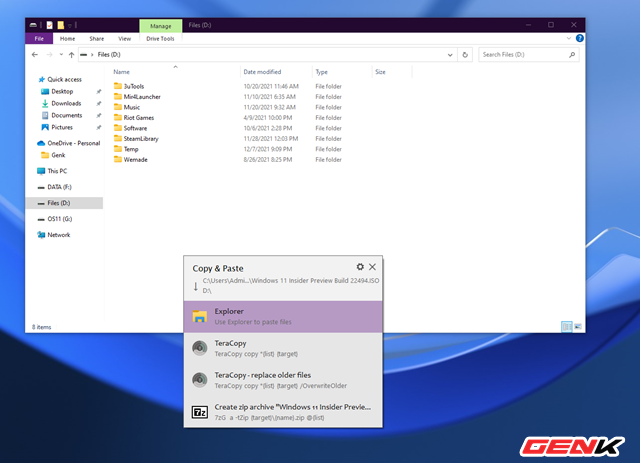
Task: Switch to the Home ribbon tab
Action: [x=67, y=38]
